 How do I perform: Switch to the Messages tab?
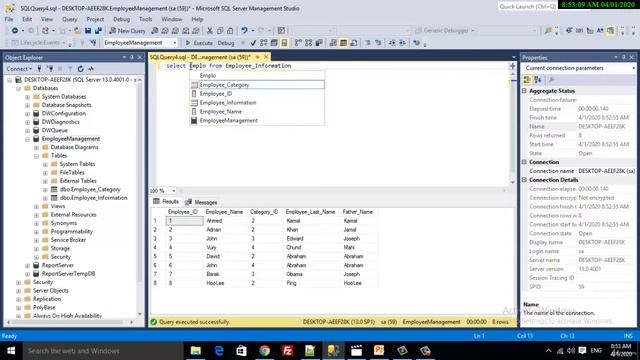(202, 202)
